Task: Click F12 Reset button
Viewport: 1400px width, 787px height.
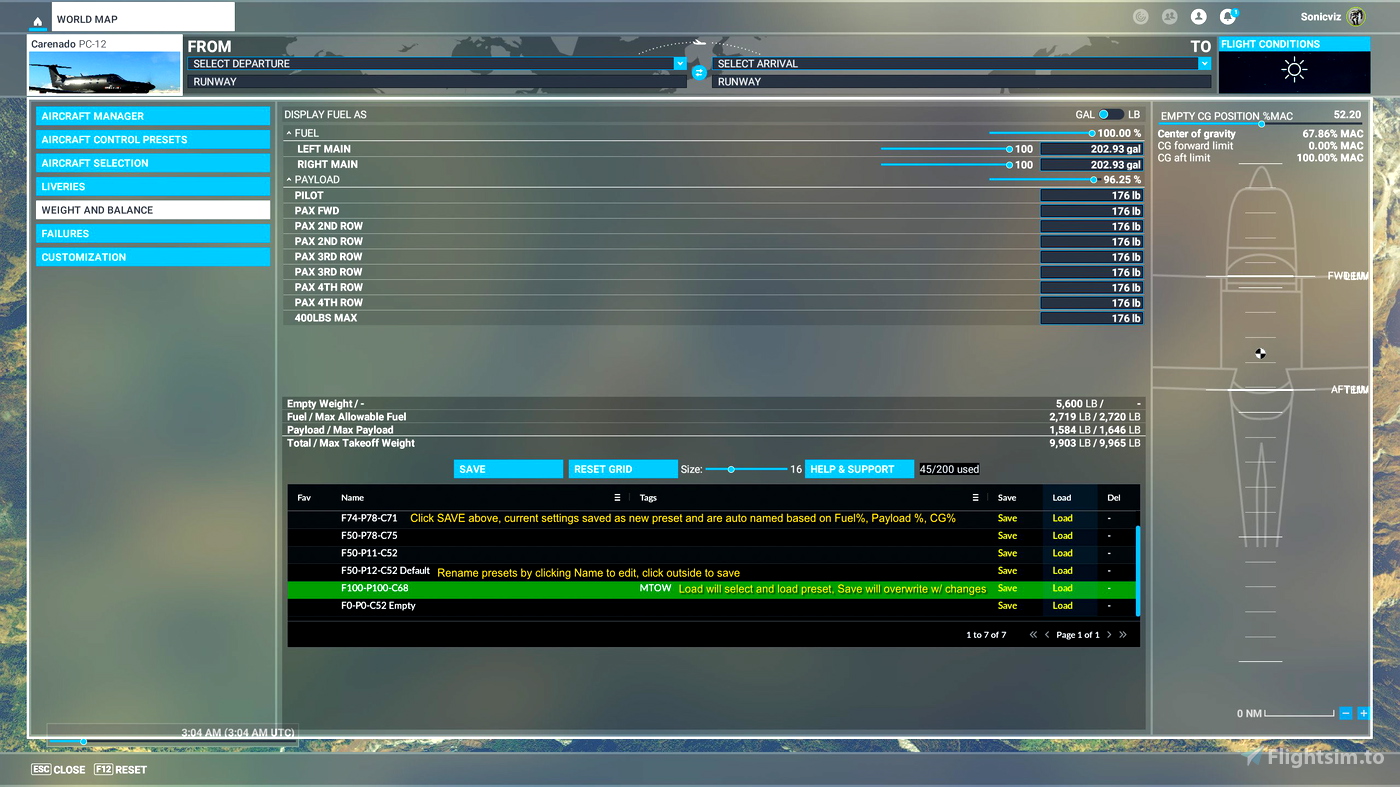Action: tap(120, 770)
